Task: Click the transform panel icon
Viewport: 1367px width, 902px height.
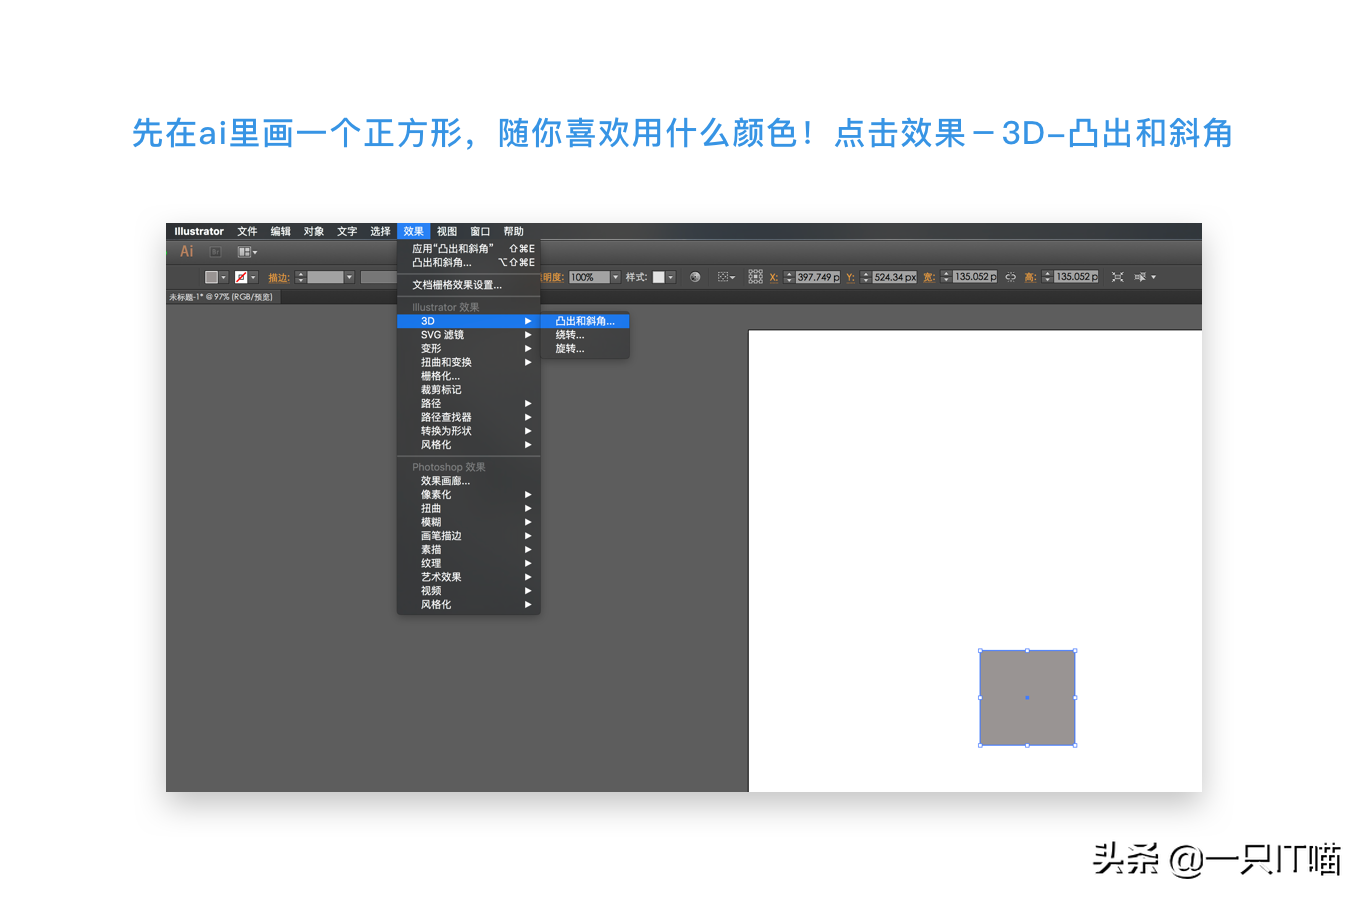Action: (x=1117, y=277)
